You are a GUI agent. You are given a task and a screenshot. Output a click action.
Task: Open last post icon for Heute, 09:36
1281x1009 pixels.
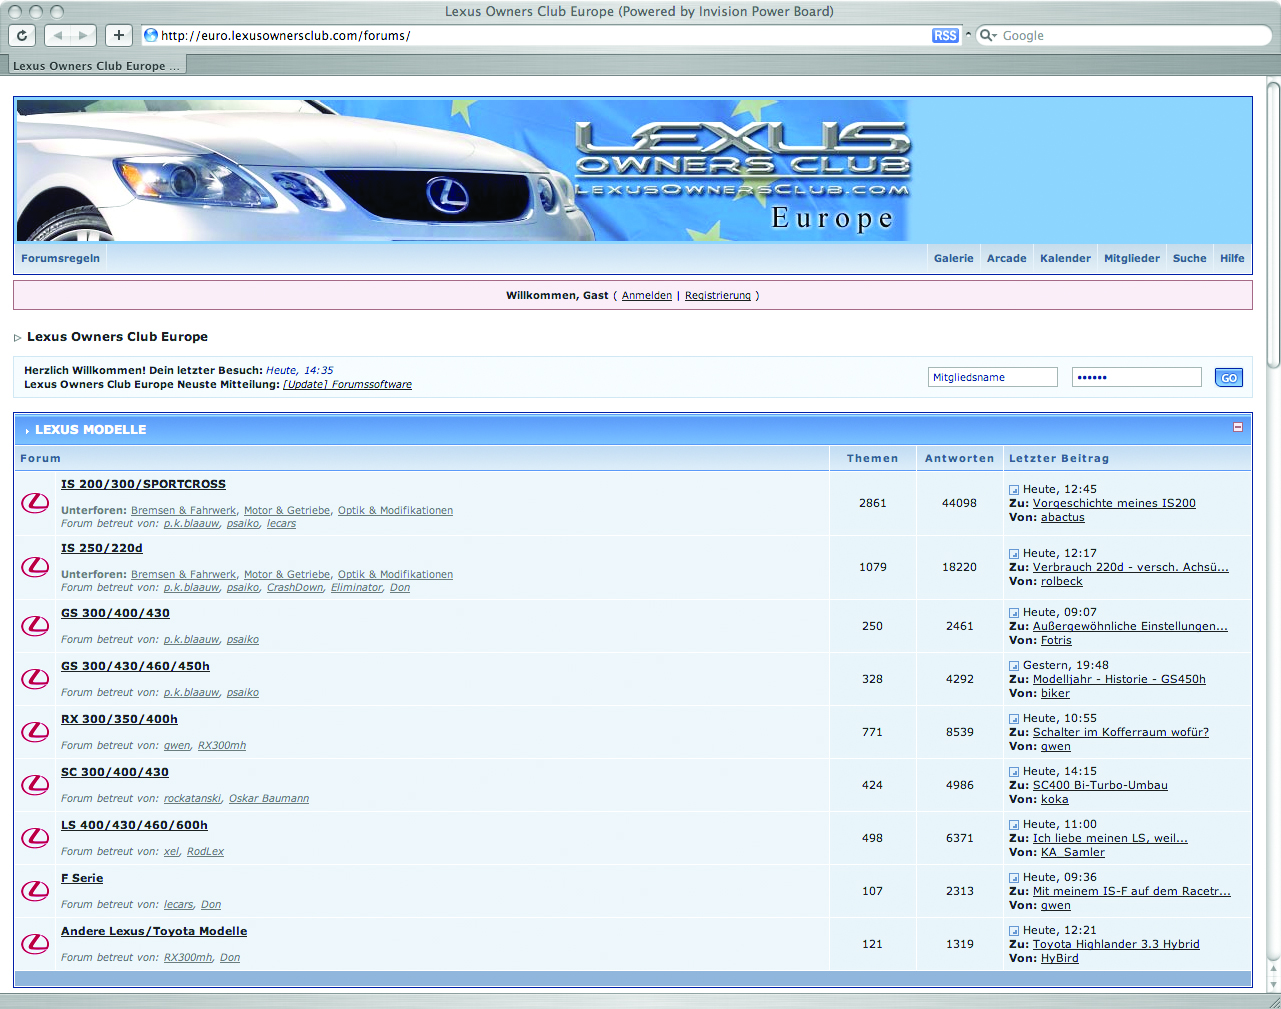click(1014, 878)
